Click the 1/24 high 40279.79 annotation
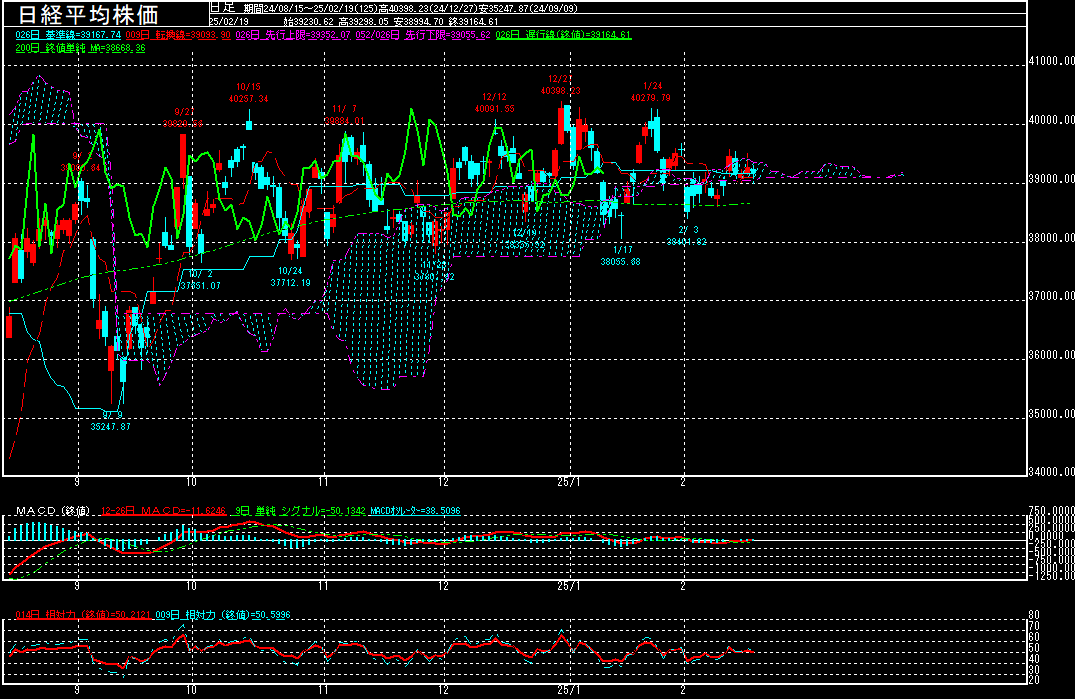The height and width of the screenshot is (699, 1076). [651, 92]
